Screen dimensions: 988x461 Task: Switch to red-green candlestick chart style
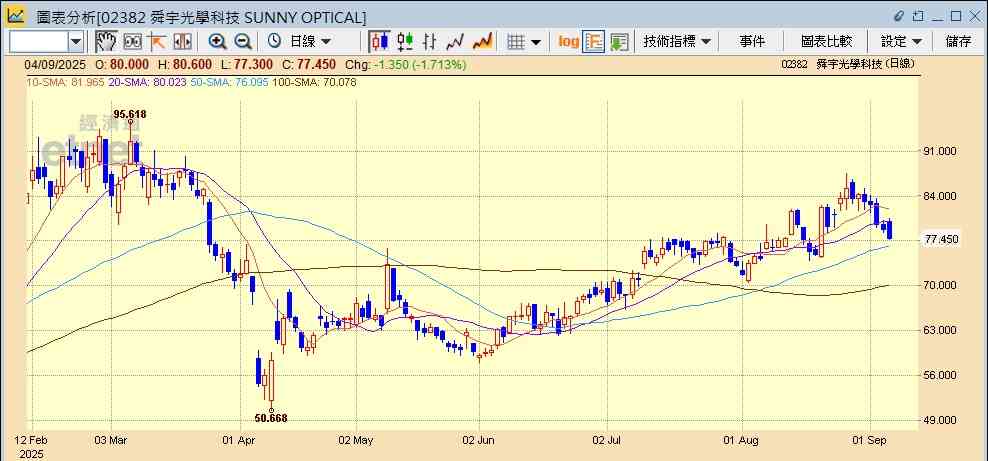tap(405, 42)
